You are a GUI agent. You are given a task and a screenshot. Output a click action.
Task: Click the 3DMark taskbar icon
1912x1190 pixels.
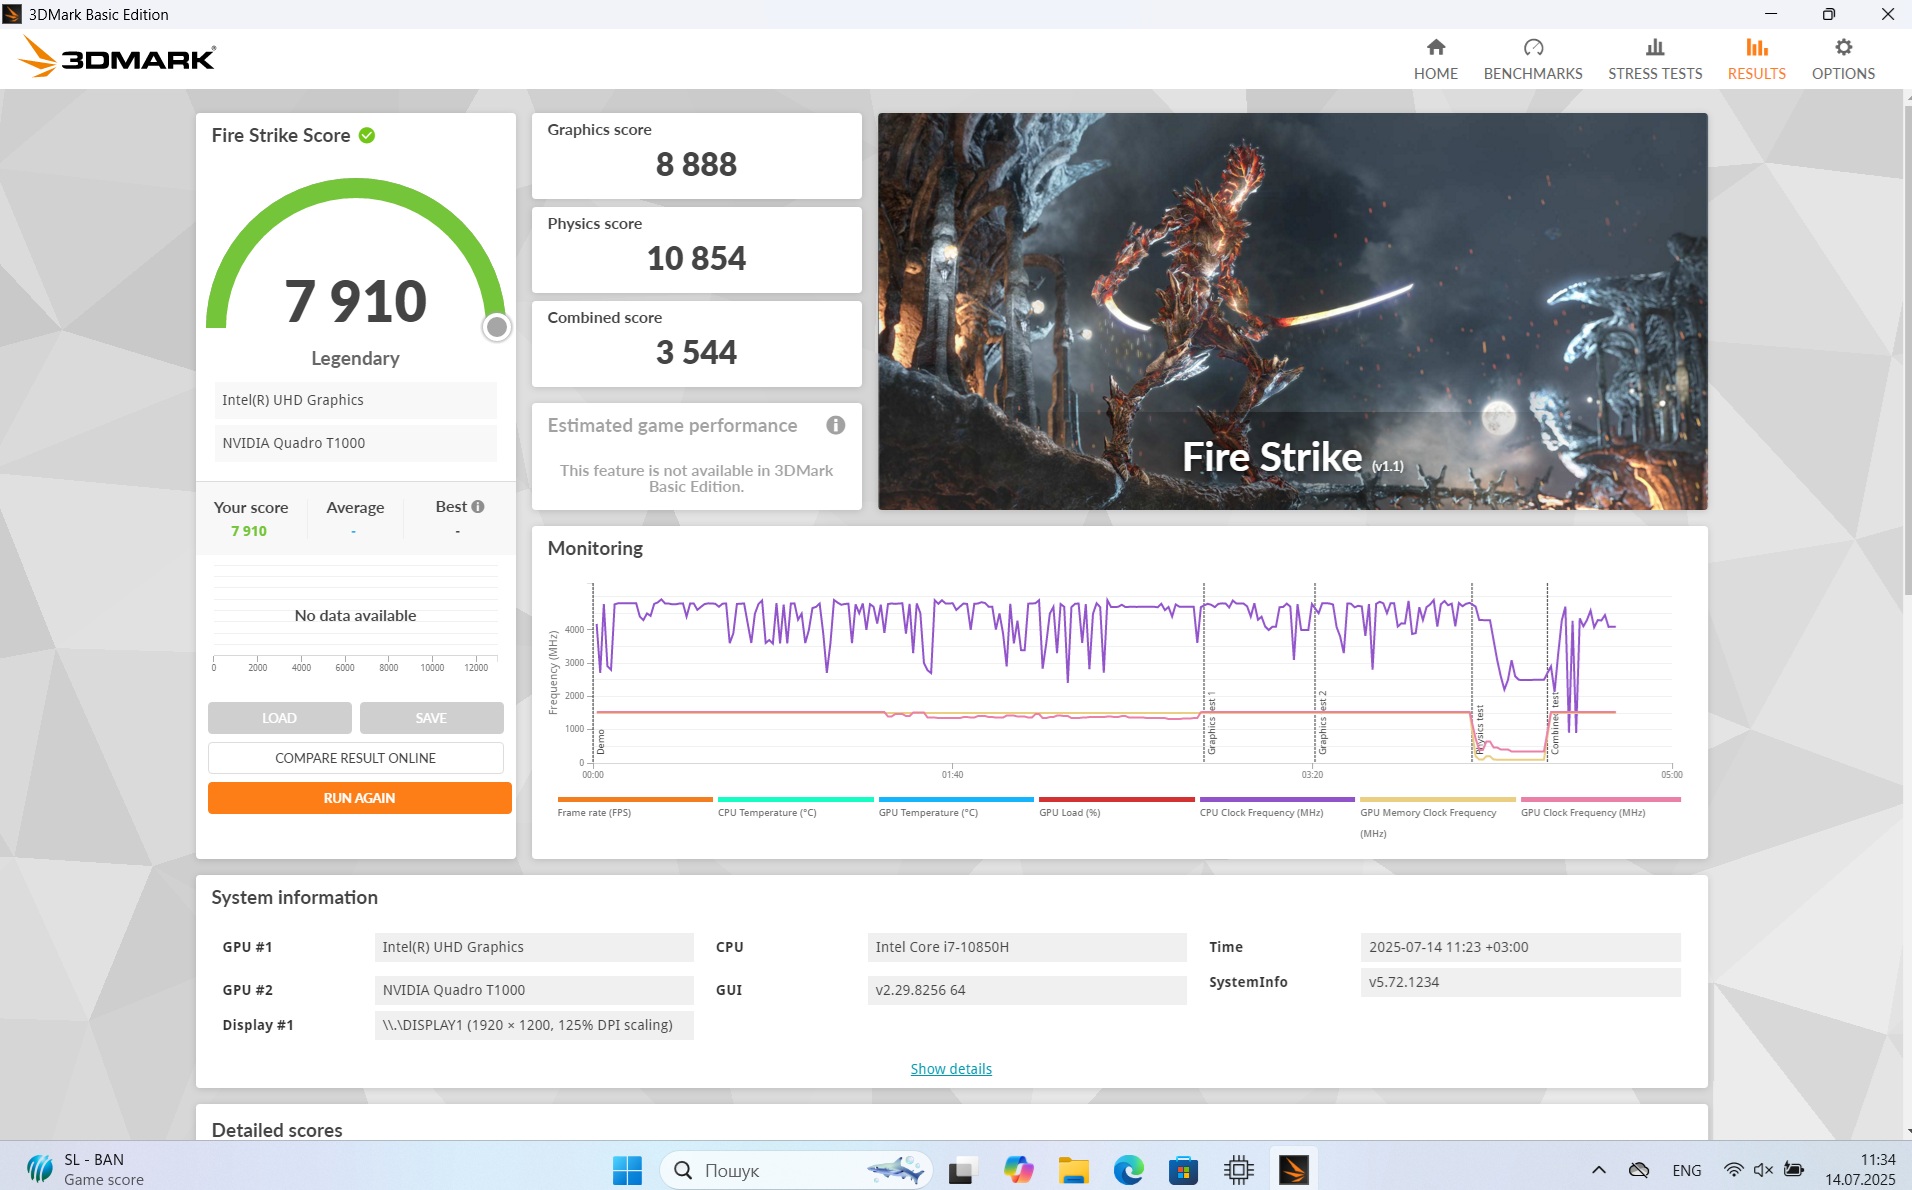pyautogui.click(x=1293, y=1170)
